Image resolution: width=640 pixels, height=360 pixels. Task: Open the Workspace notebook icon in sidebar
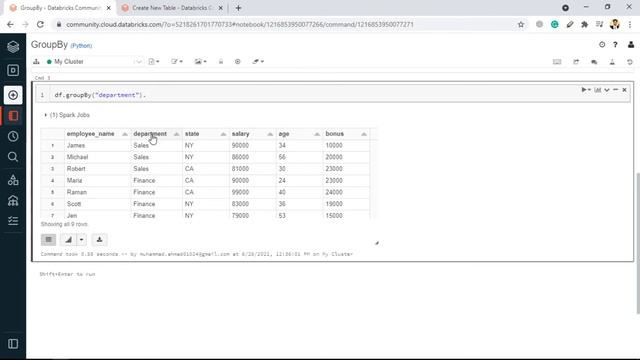click(13, 116)
